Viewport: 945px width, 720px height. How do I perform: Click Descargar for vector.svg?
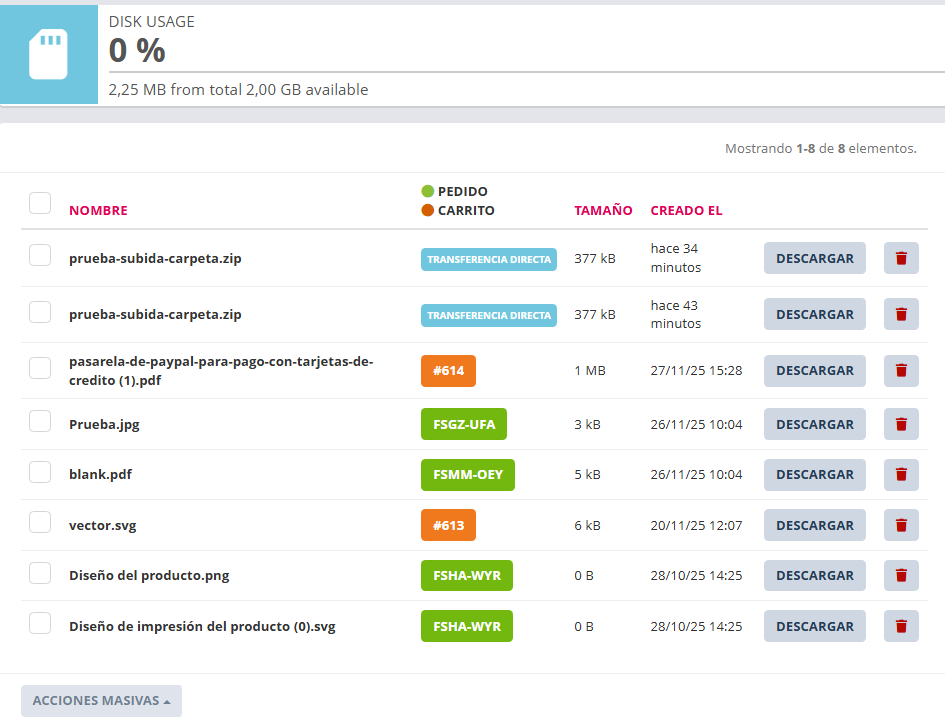814,525
